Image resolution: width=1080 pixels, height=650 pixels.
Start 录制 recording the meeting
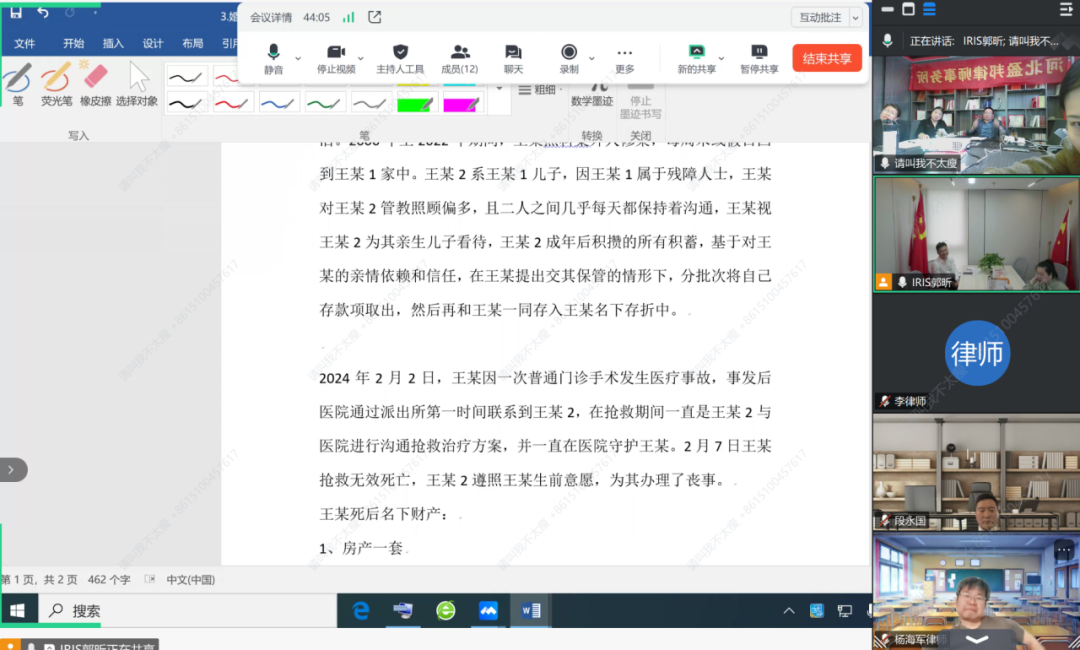(x=570, y=57)
